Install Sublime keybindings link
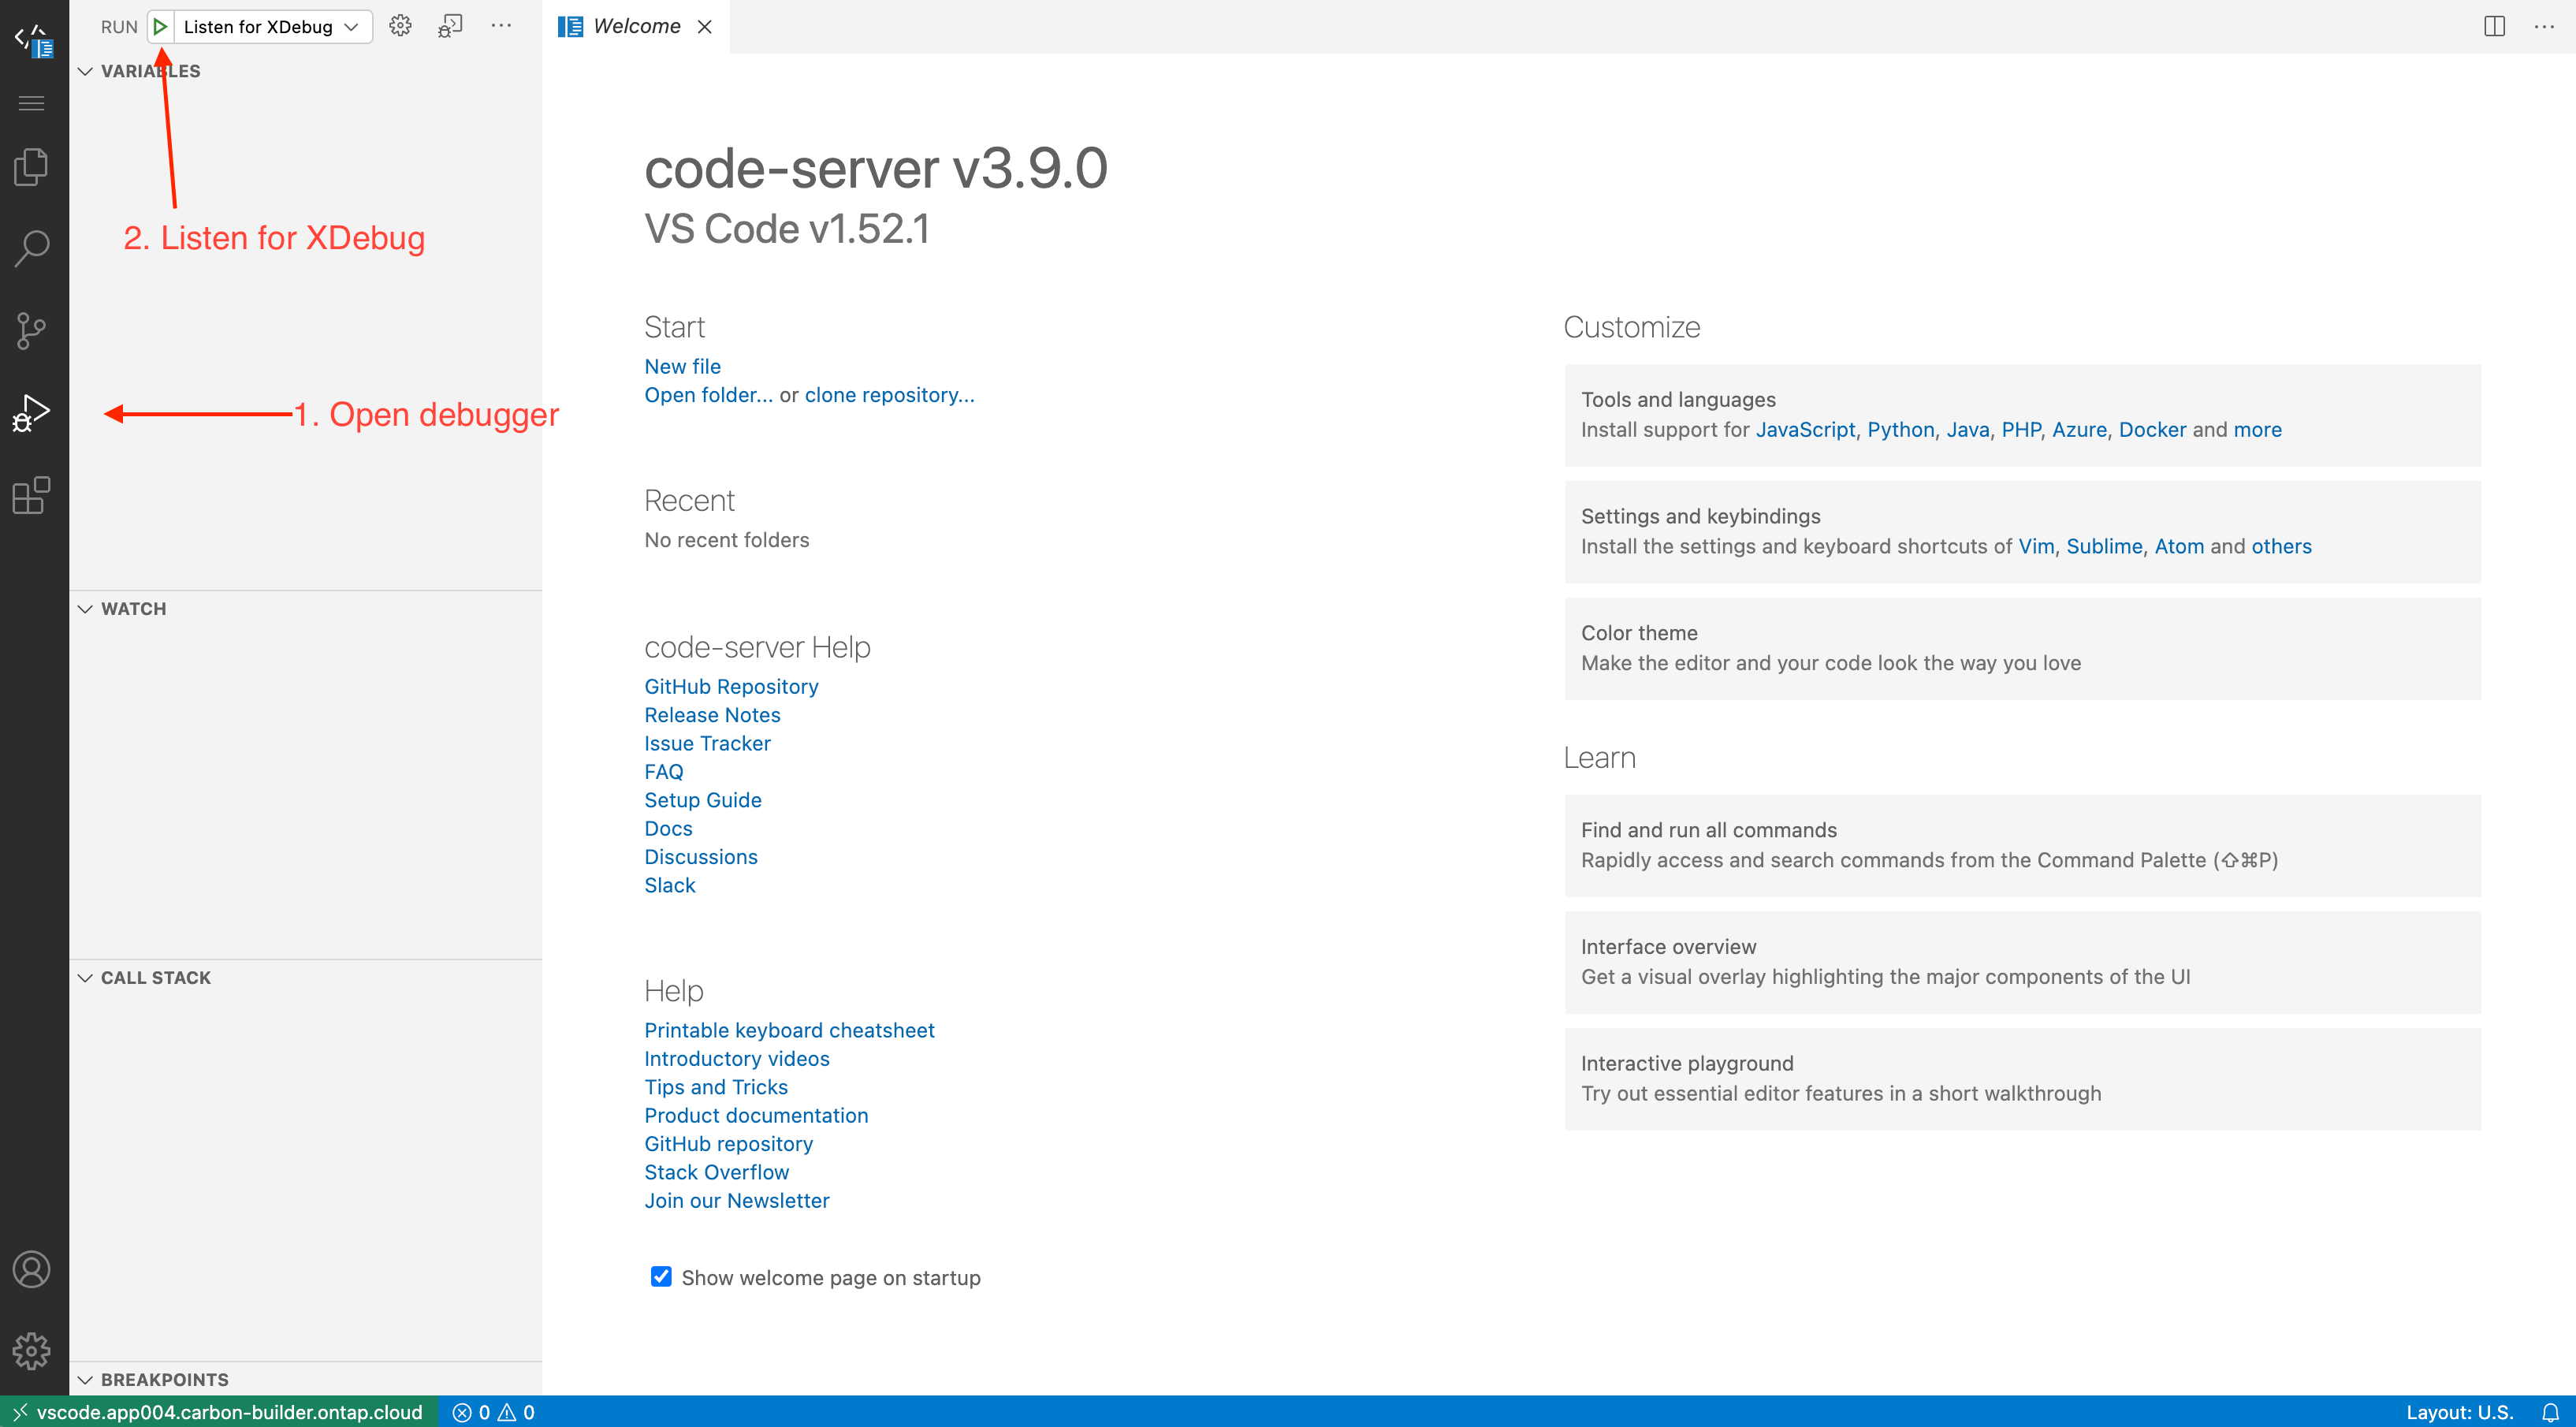2576x1427 pixels. tap(2104, 547)
